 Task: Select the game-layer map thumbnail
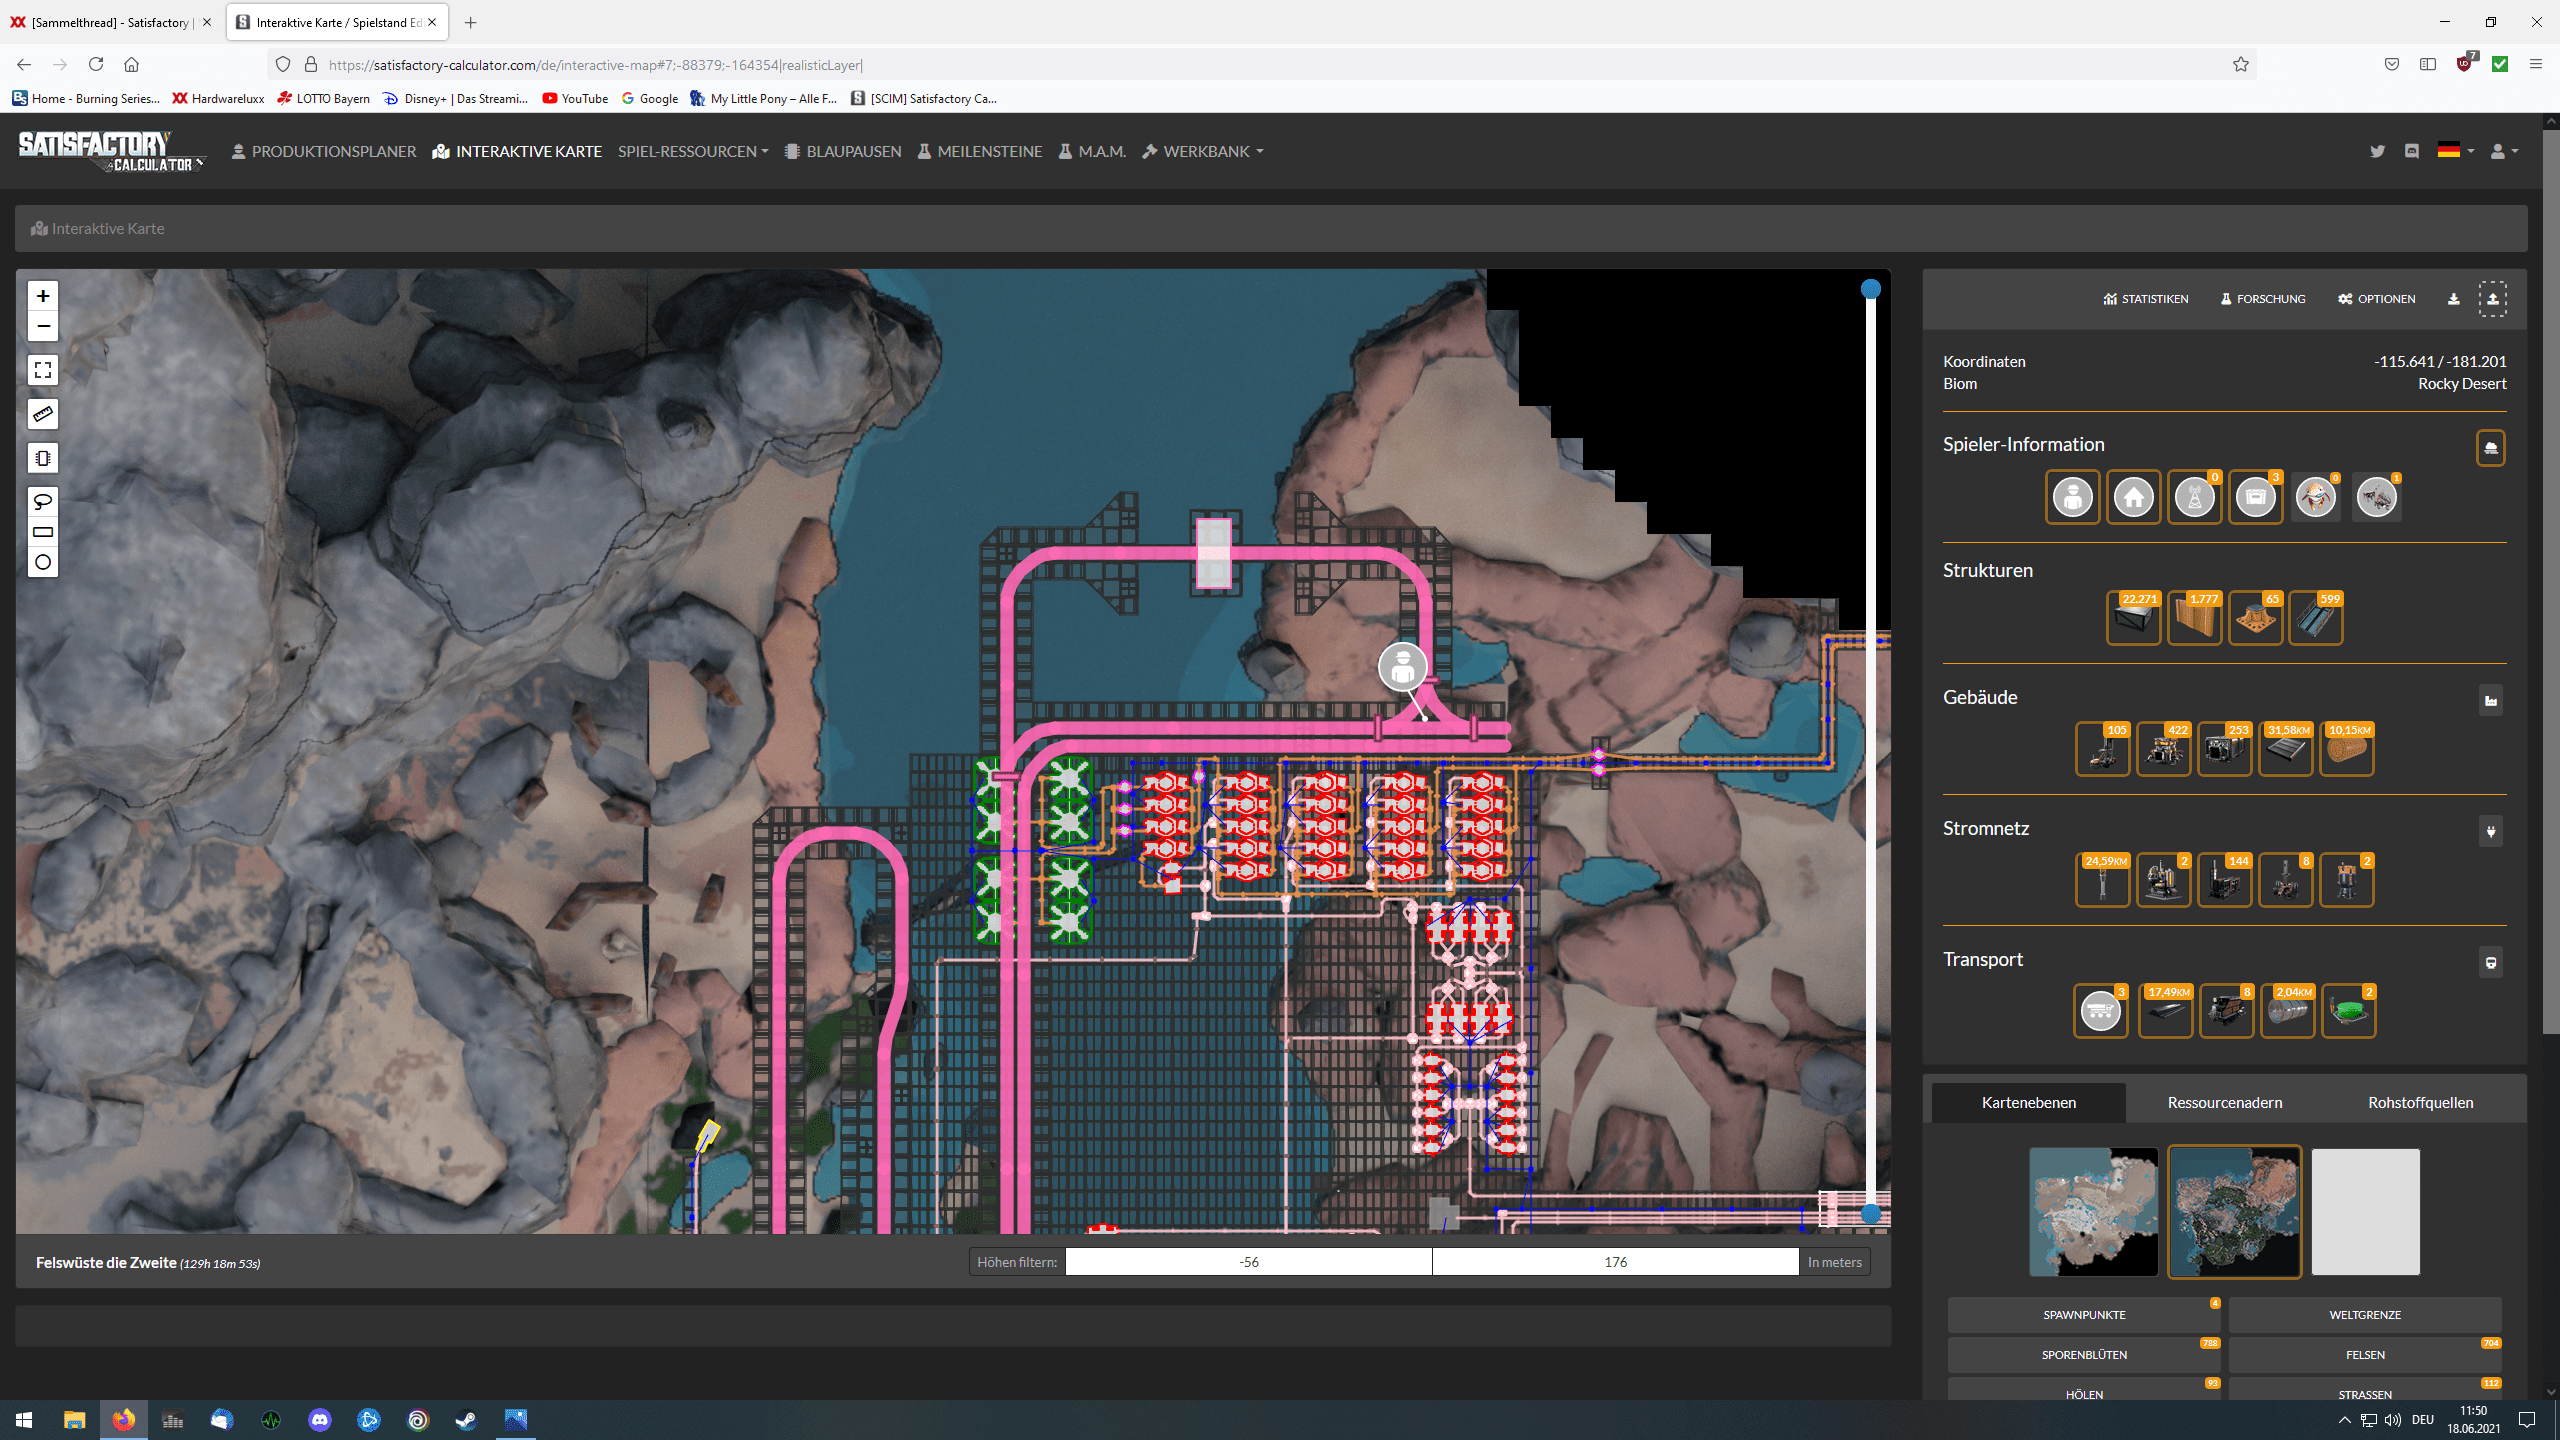pyautogui.click(x=2093, y=1212)
